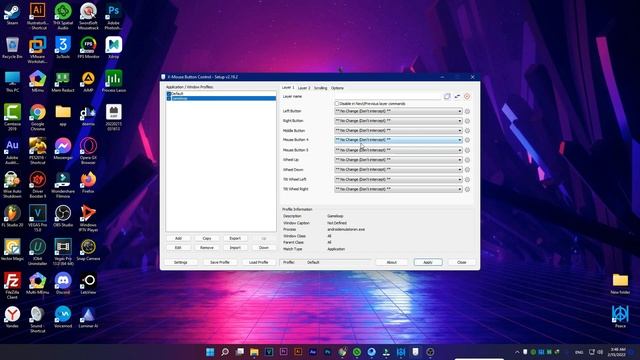This screenshot has height=360, width=640.
Task: Open the gear settings for Middle Button
Action: (x=467, y=131)
